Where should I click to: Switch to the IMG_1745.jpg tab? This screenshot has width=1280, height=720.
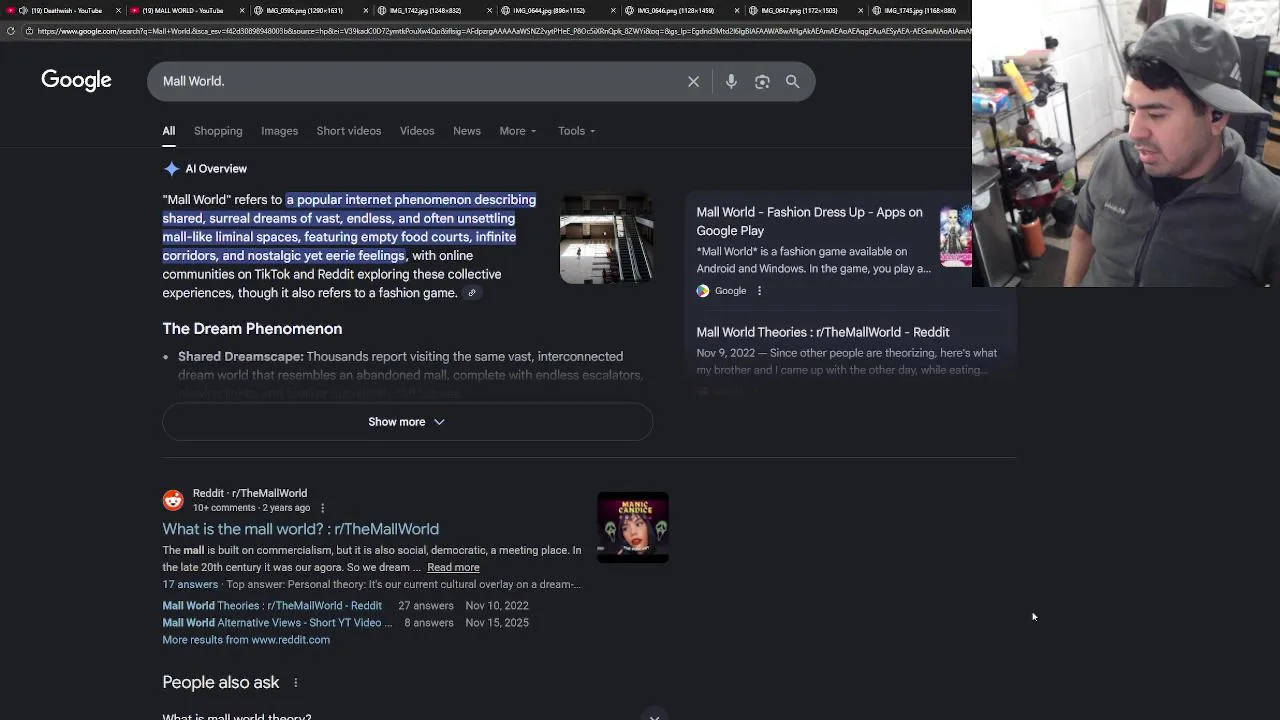[920, 10]
